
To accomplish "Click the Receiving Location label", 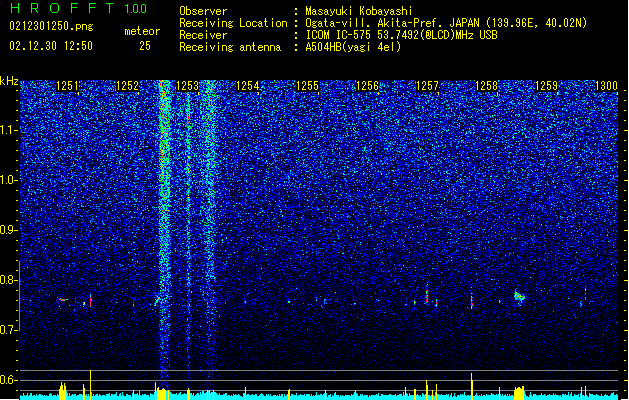I will coord(233,23).
